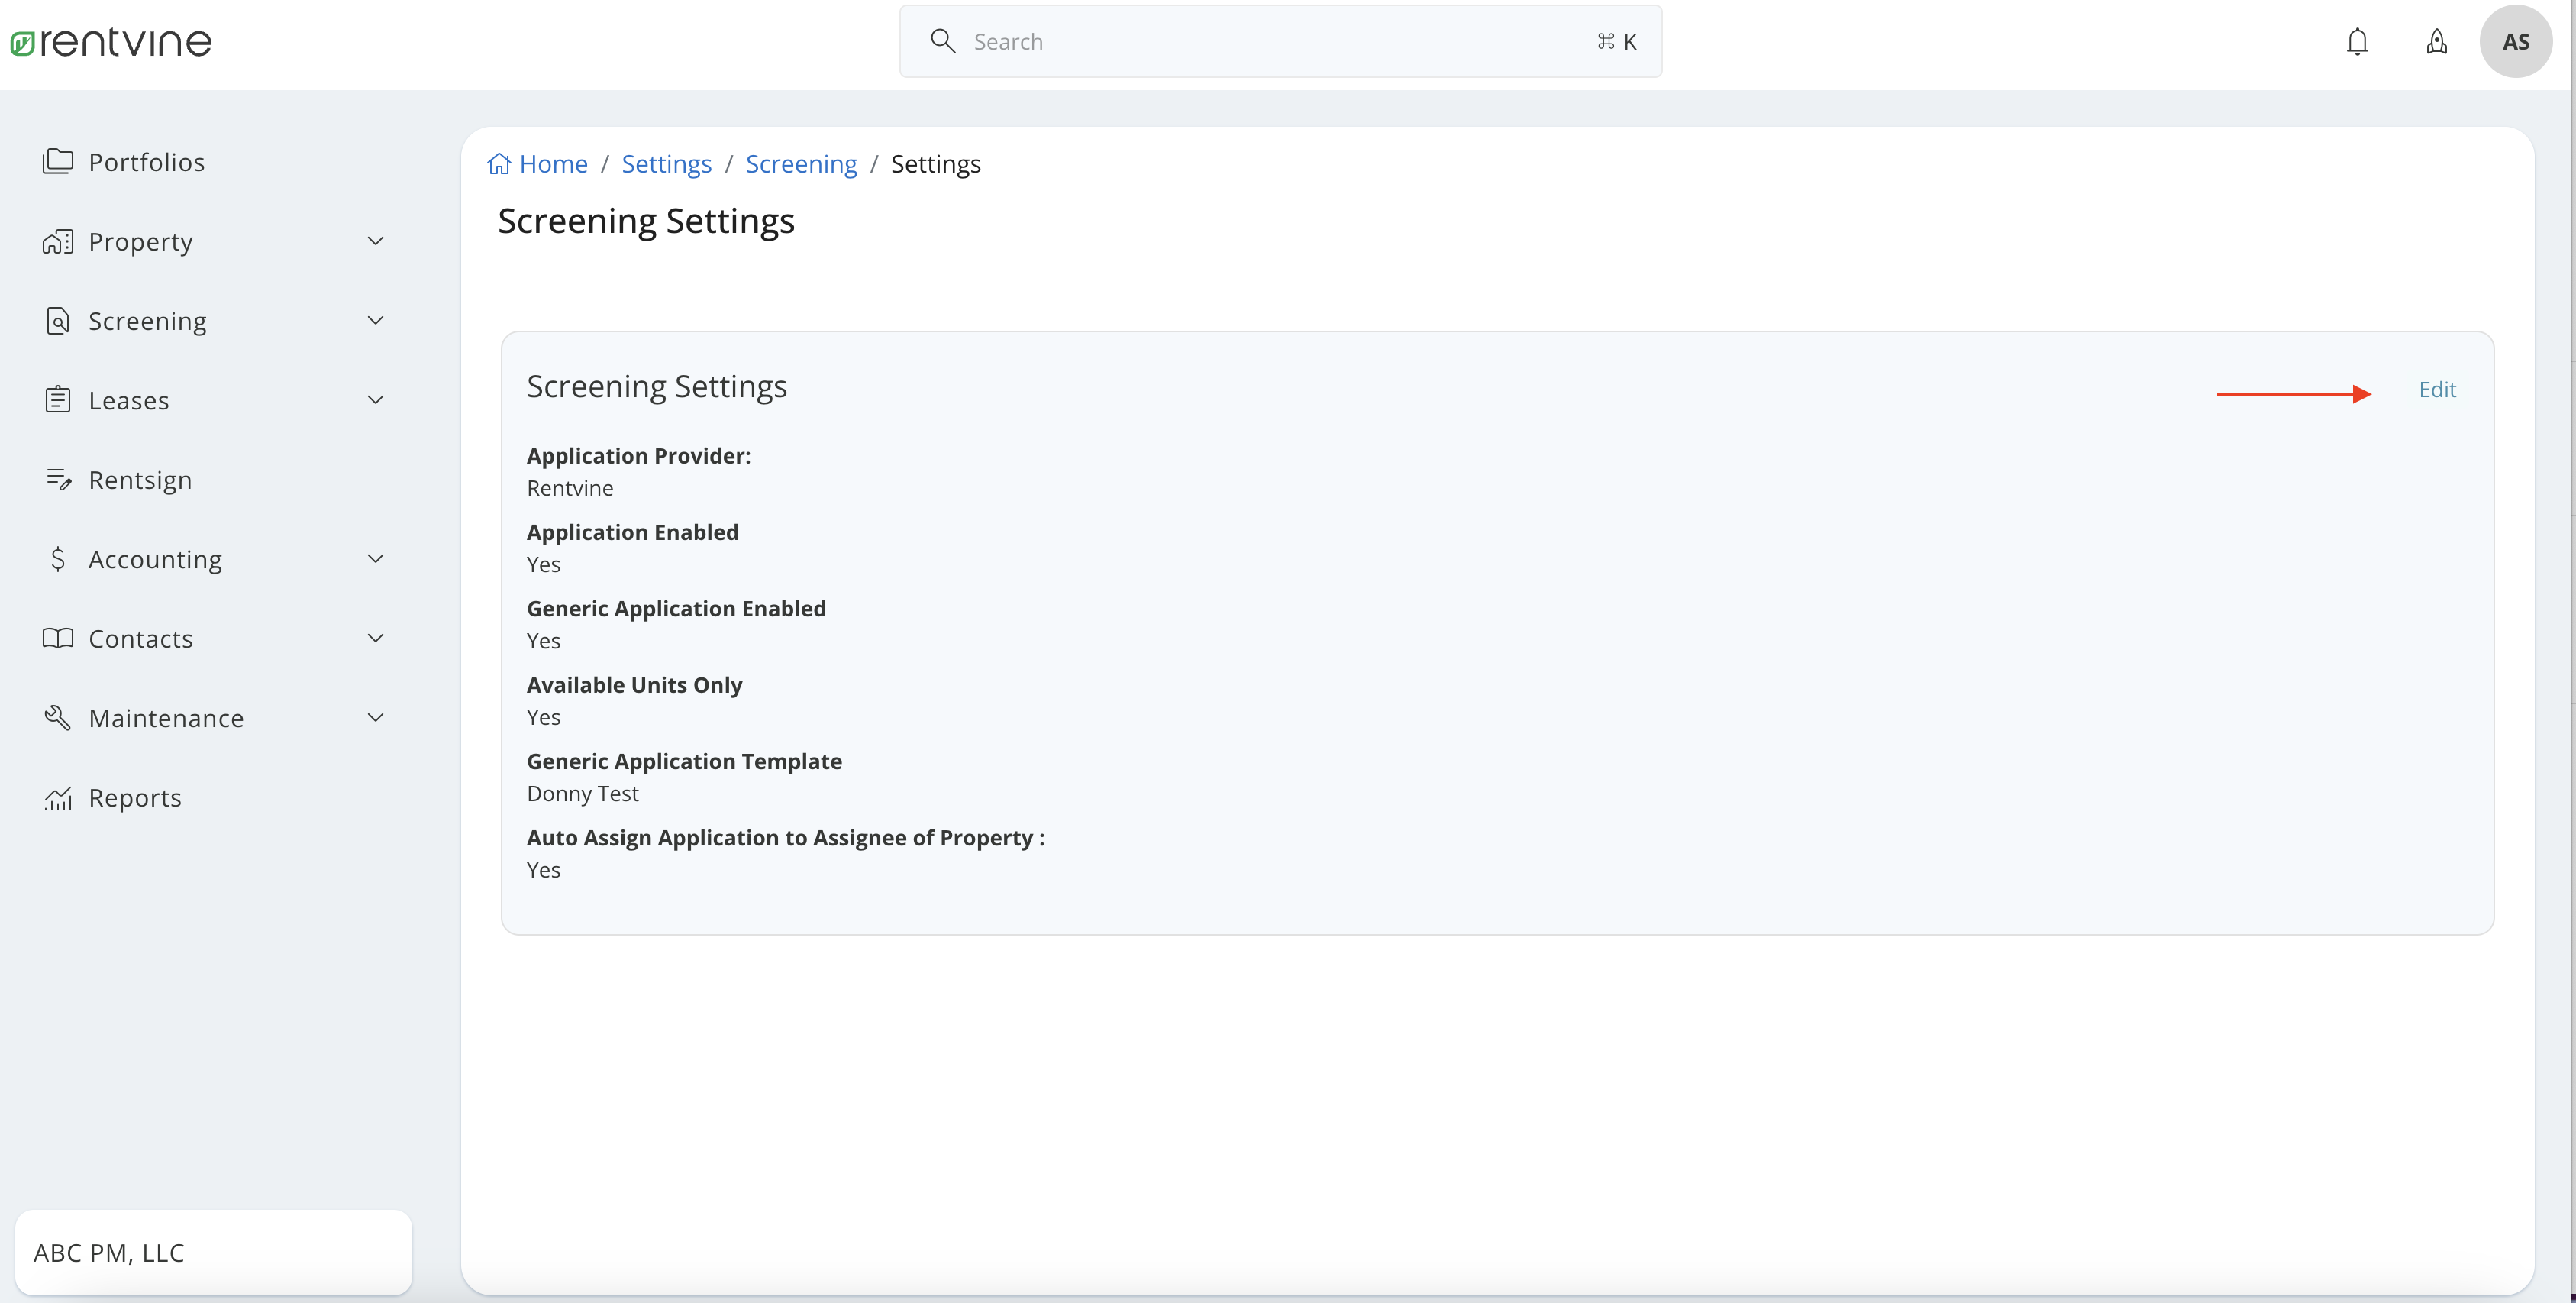Select the Rentsign sidebar icon

[59, 479]
